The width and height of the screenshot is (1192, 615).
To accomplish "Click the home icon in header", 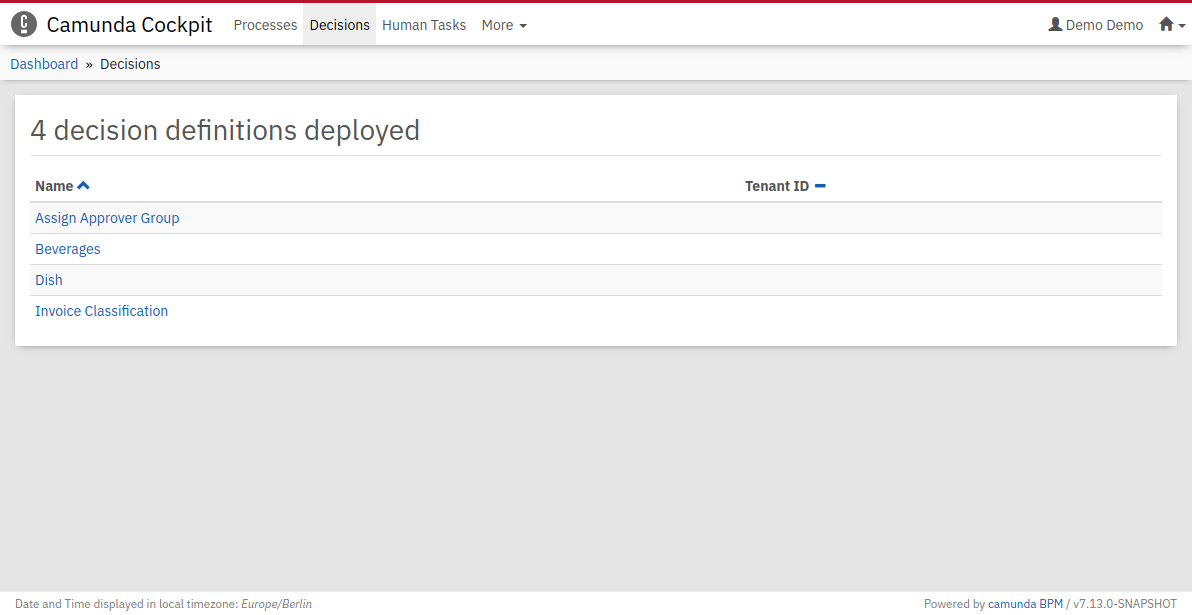I will tap(1166, 25).
